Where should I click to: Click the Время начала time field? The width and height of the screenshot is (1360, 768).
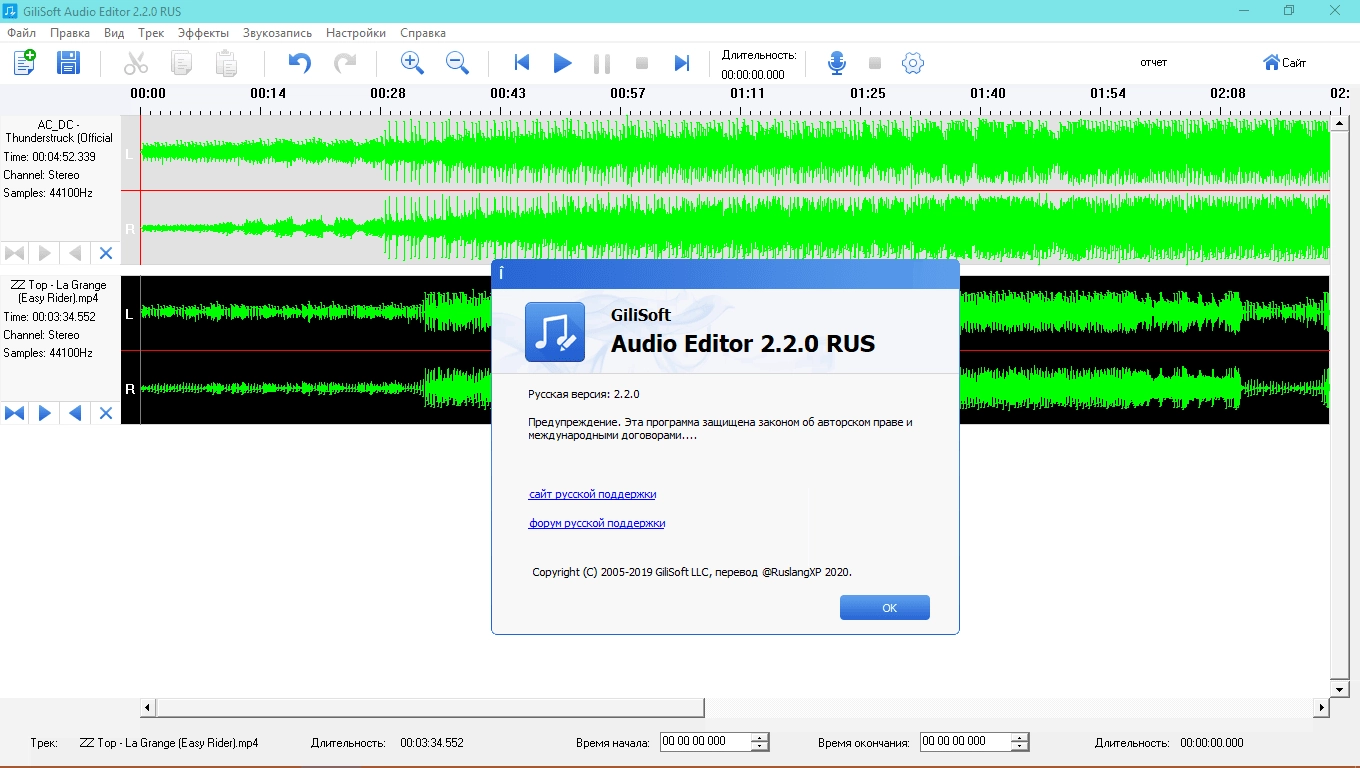[x=706, y=742]
